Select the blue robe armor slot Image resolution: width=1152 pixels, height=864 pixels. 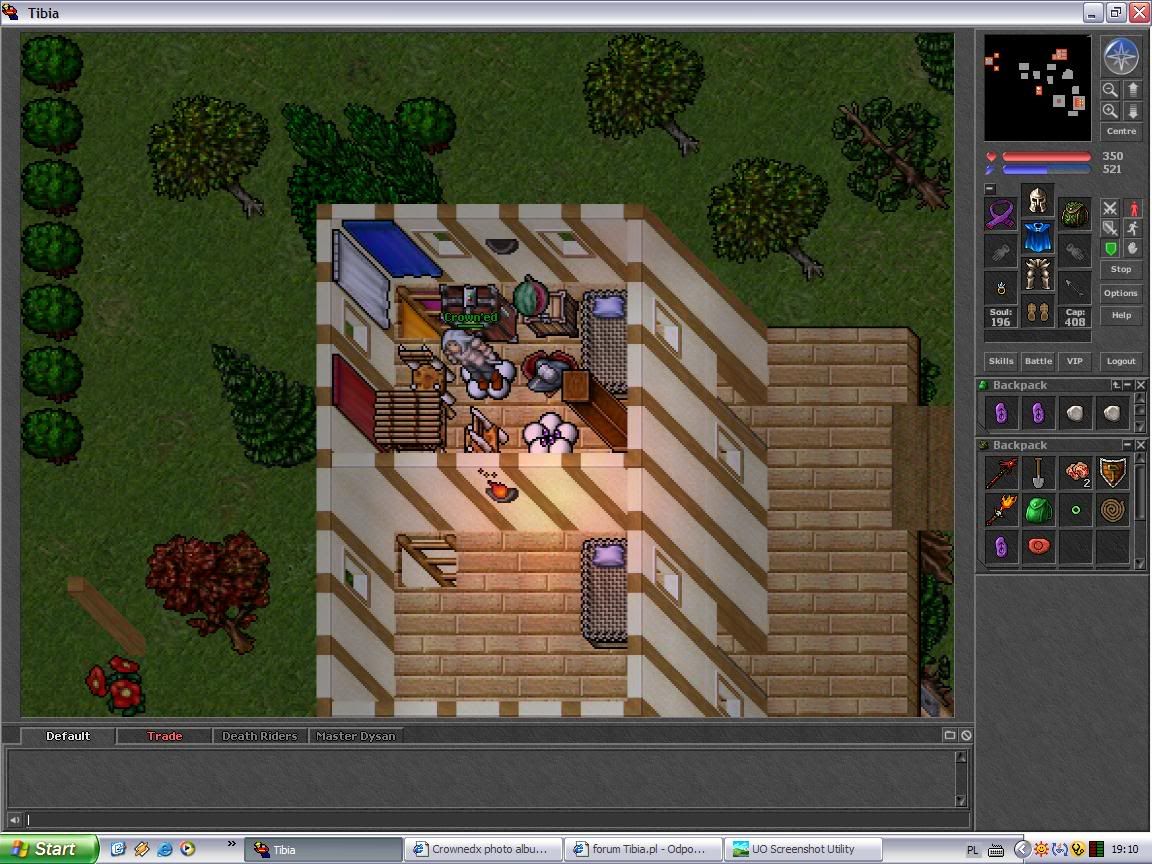pos(1037,237)
